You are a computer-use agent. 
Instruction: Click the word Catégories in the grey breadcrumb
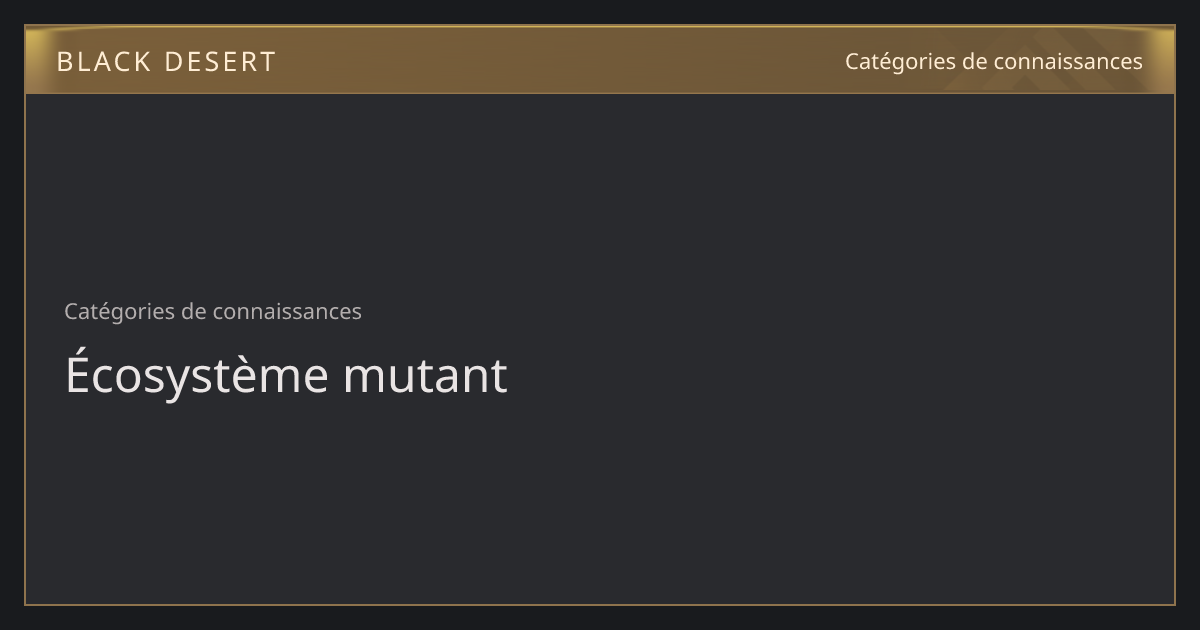tap(119, 312)
